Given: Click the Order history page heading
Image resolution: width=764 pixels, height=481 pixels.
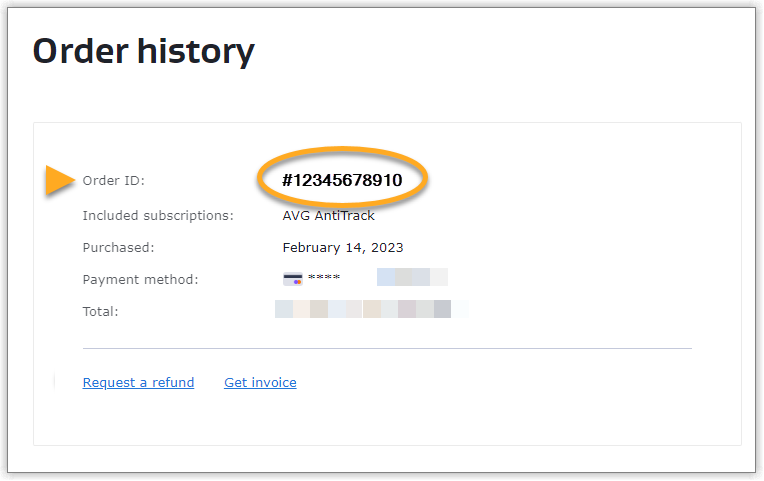Looking at the screenshot, I should pyautogui.click(x=143, y=51).
